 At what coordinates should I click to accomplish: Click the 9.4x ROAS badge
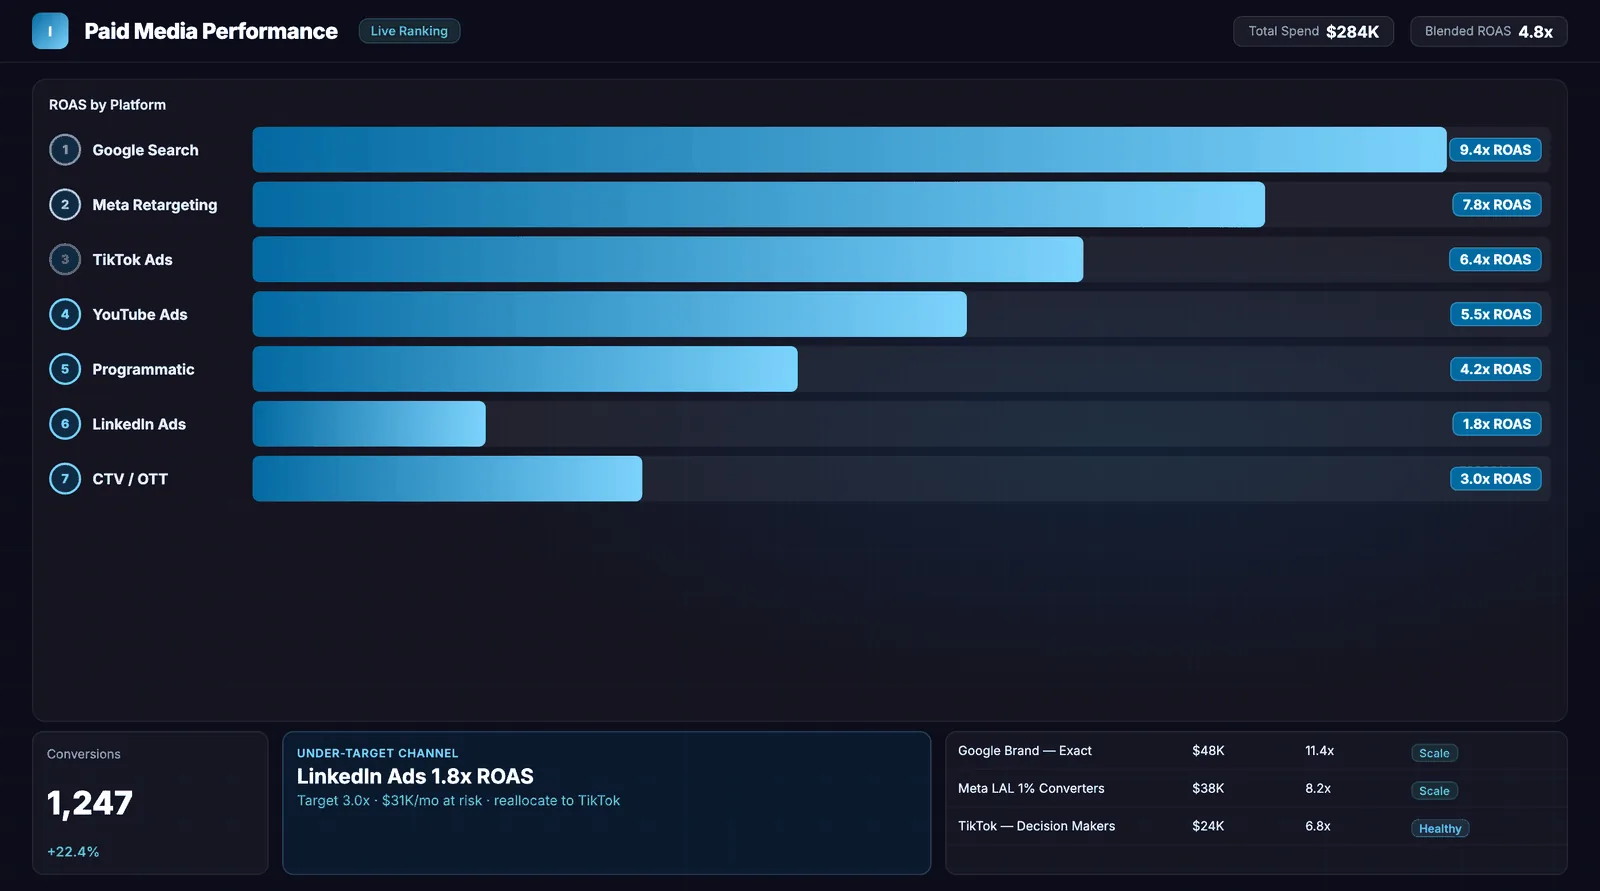(1495, 150)
